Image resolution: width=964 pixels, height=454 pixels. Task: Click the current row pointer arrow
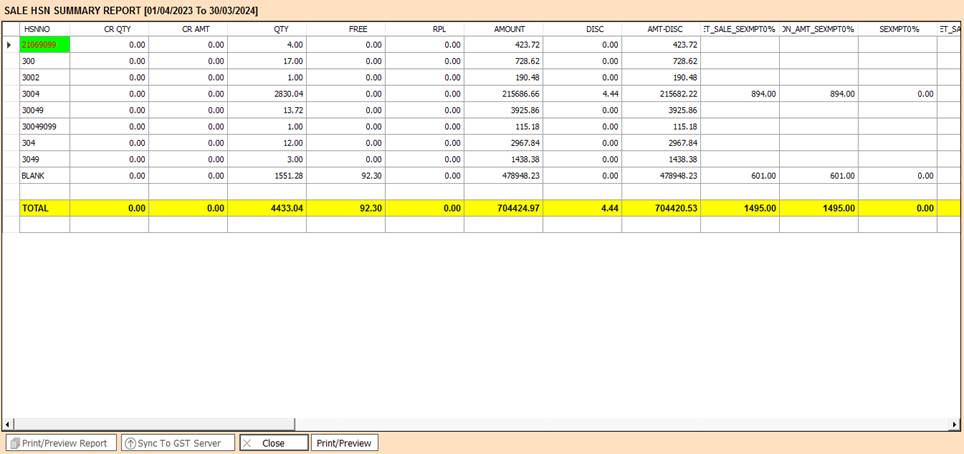(x=9, y=45)
